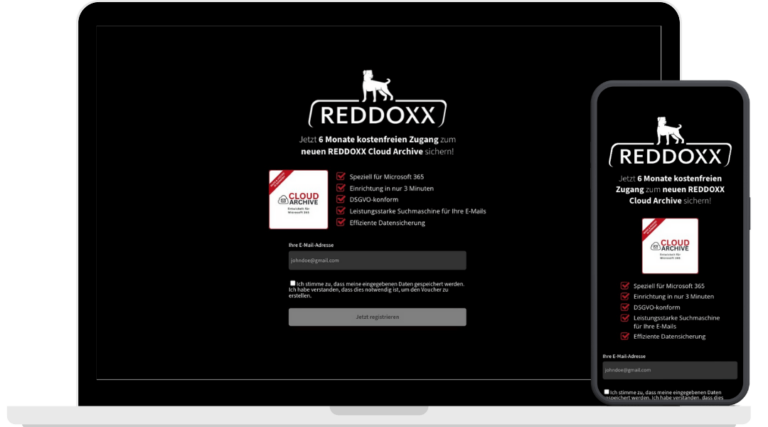The height and width of the screenshot is (427, 768).
Task: Click the phone checkmark beside Speziell für Microsoft 365
Action: click(x=624, y=285)
